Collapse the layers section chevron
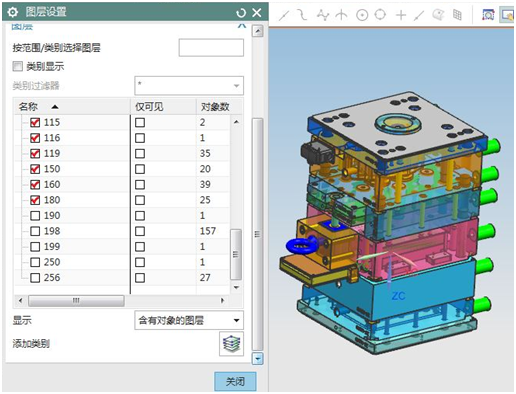This screenshot has height=394, width=516. [242, 25]
